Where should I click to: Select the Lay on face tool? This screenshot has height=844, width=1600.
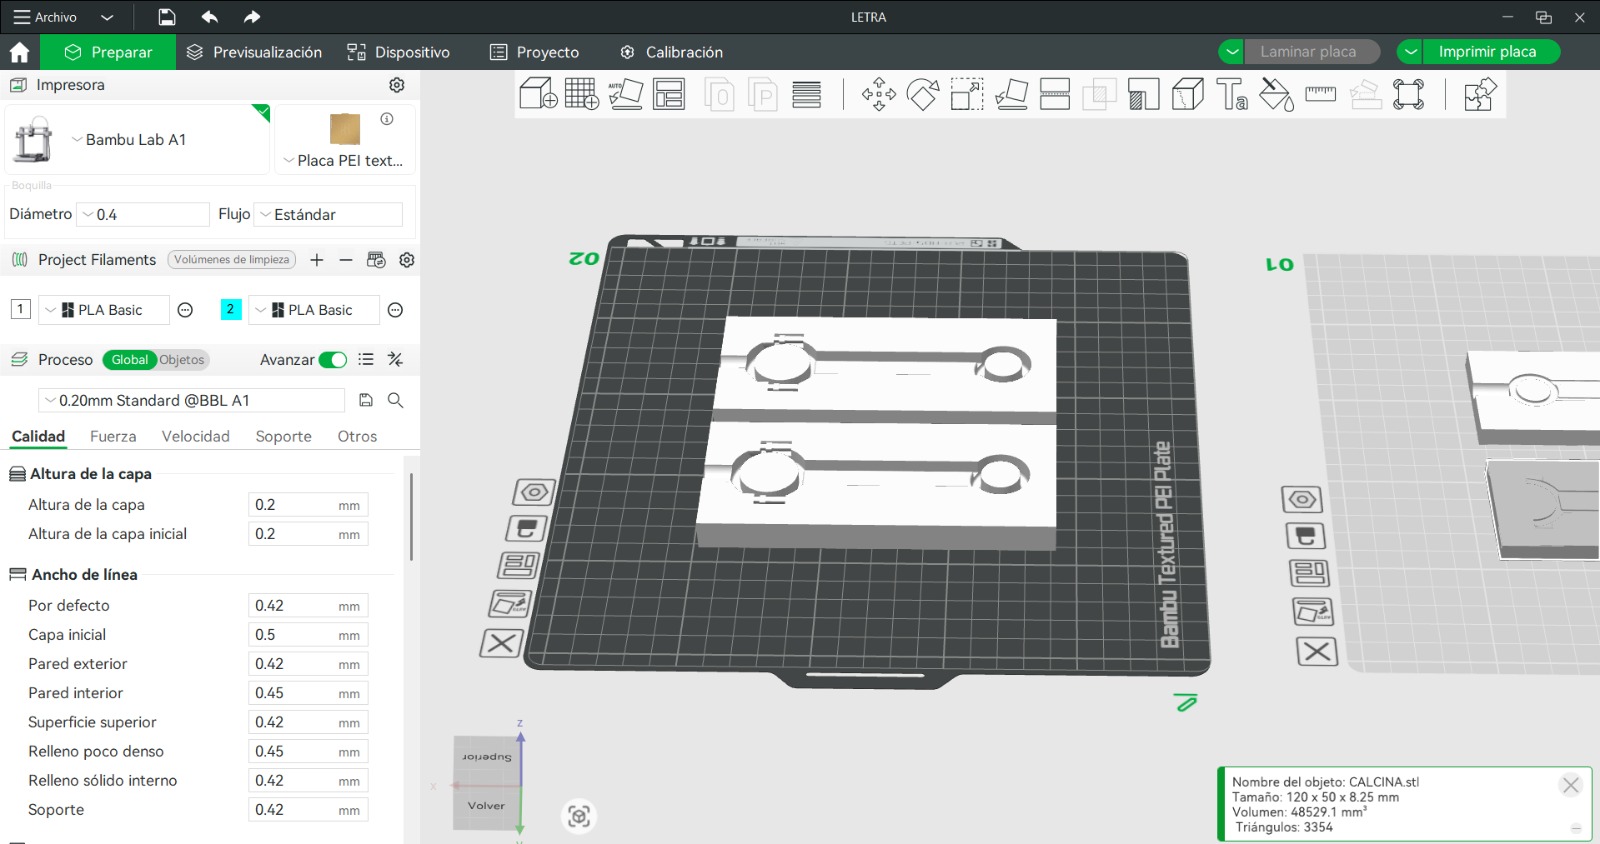1011,94
